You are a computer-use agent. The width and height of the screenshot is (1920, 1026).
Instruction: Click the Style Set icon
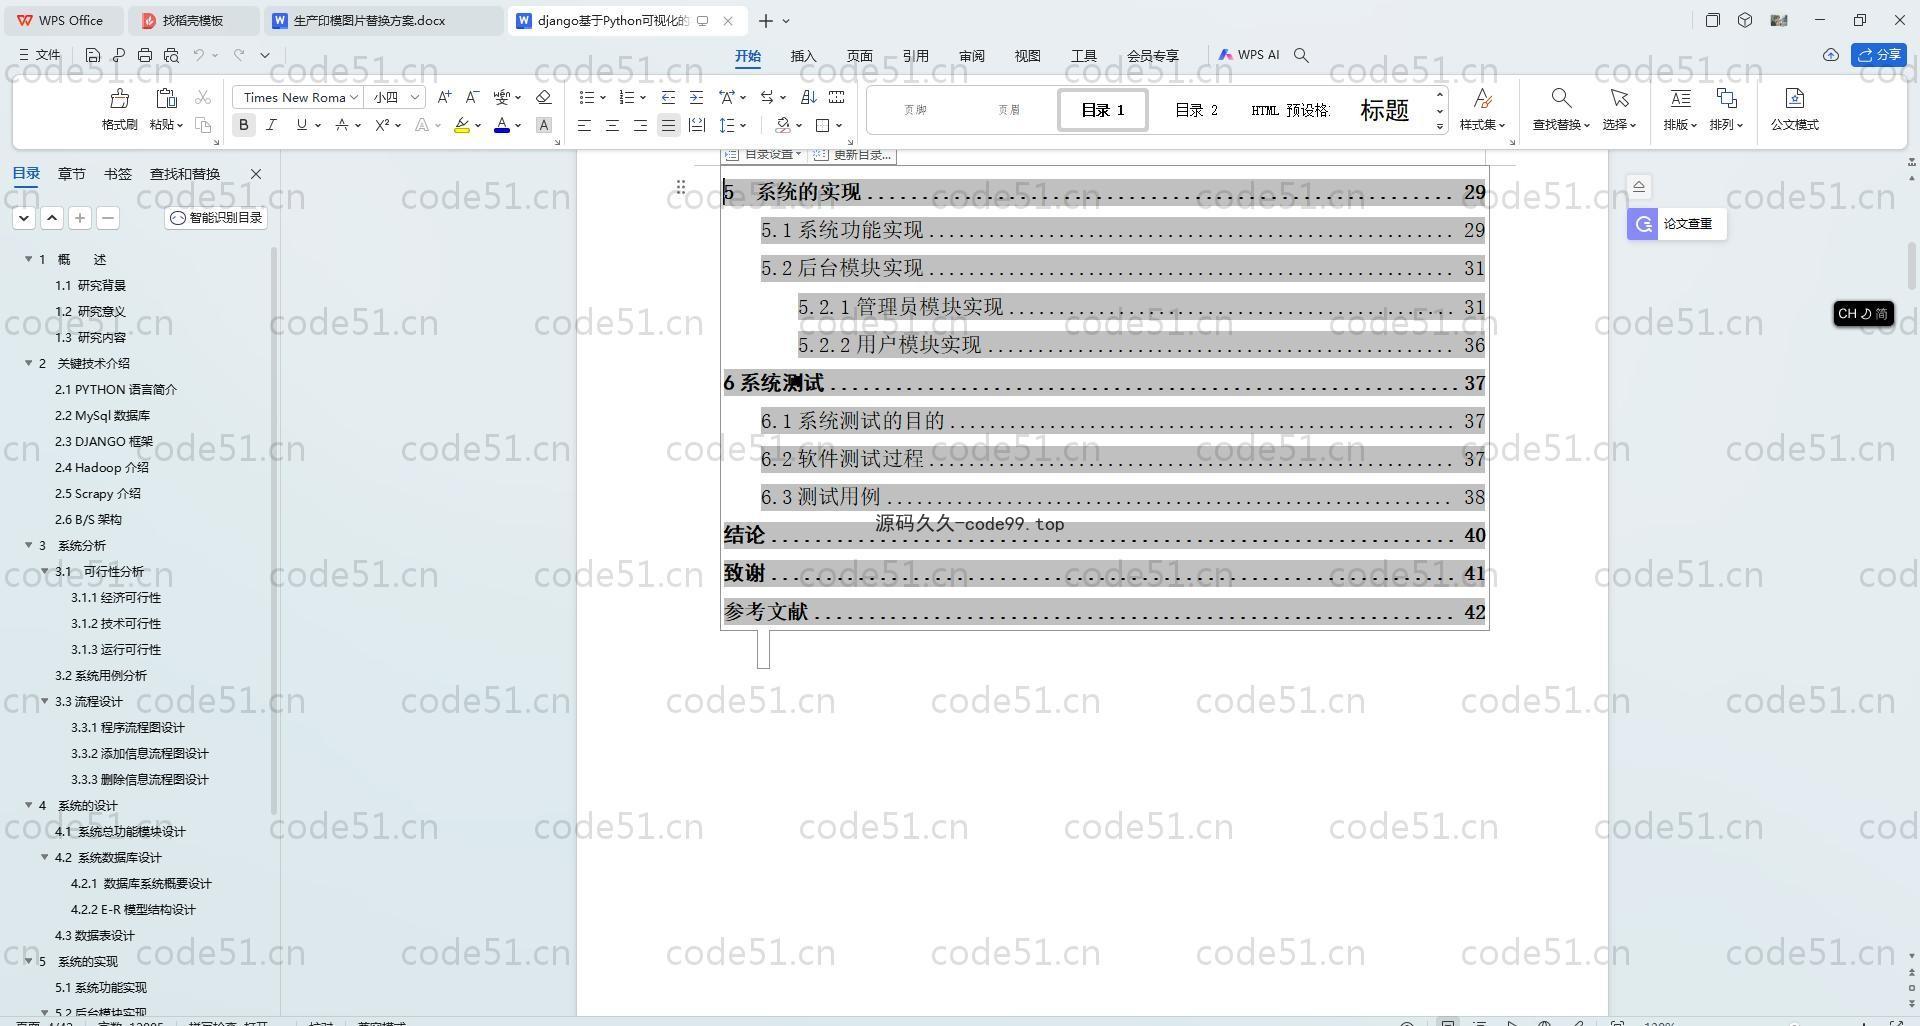pos(1482,98)
